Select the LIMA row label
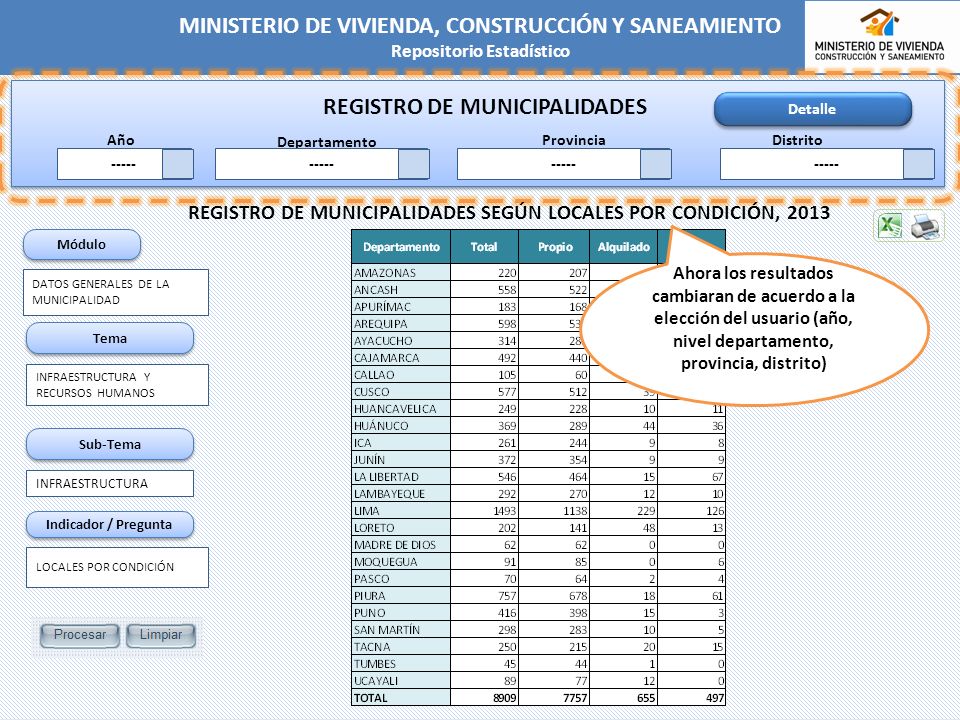 (401, 511)
